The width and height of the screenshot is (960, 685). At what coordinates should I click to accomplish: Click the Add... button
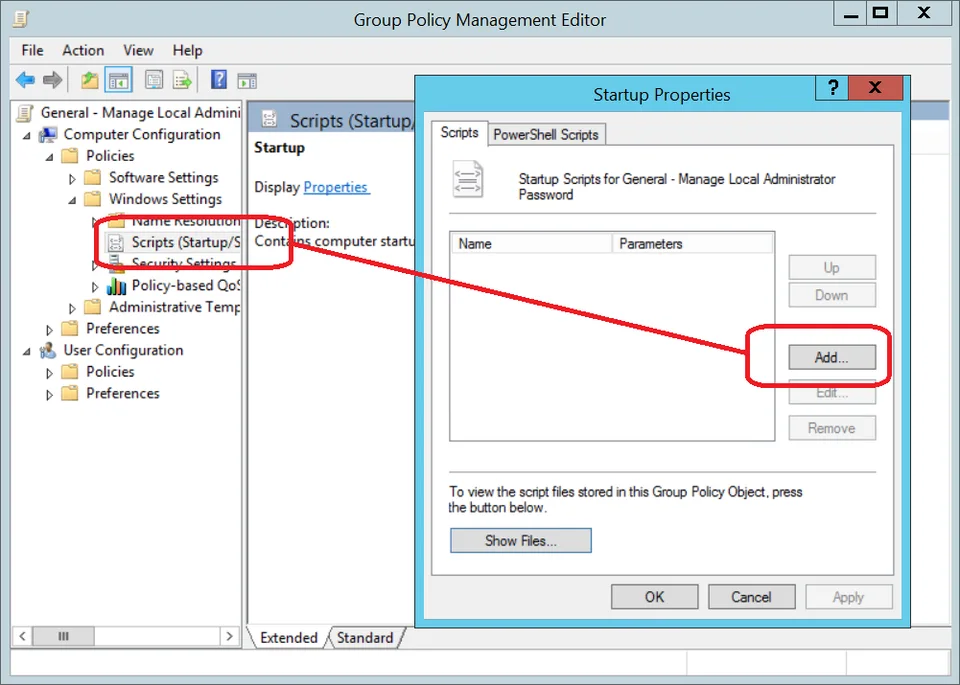point(831,357)
